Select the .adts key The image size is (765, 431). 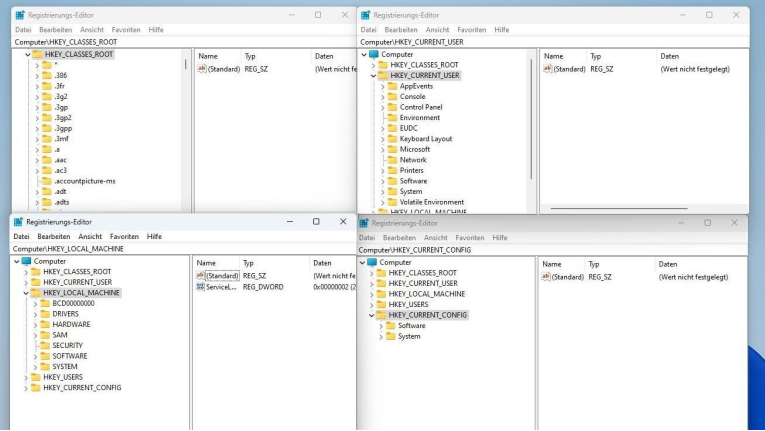point(62,202)
